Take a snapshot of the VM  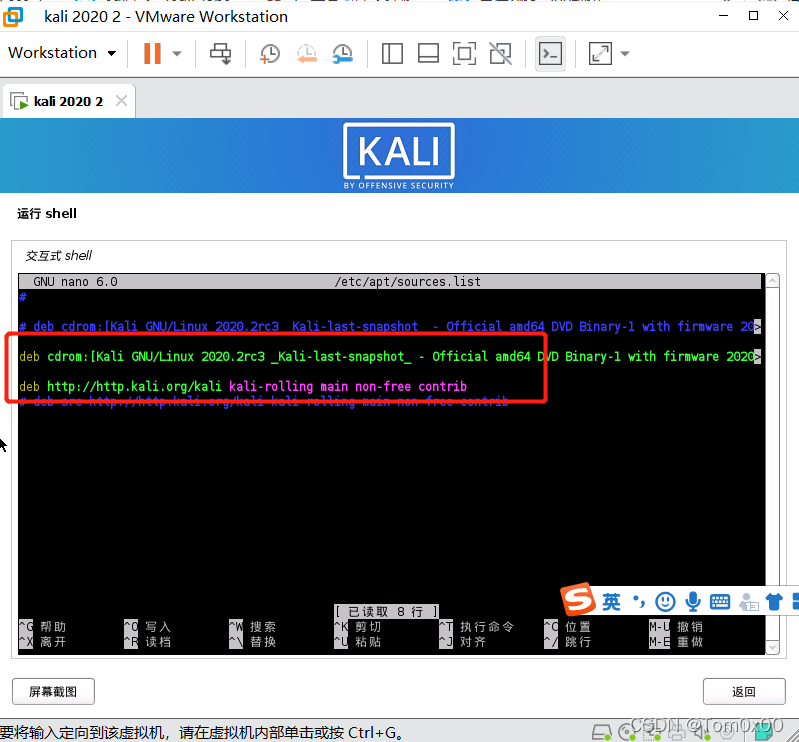tap(270, 54)
